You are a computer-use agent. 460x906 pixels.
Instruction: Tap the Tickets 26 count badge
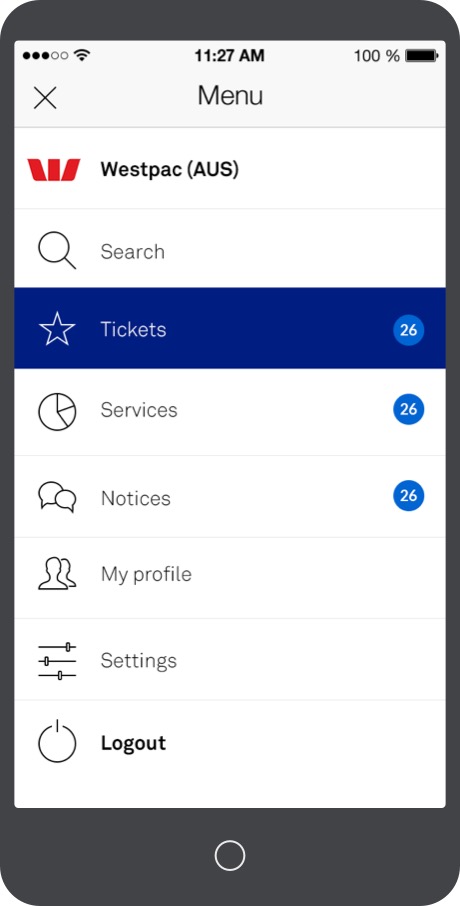tap(409, 330)
